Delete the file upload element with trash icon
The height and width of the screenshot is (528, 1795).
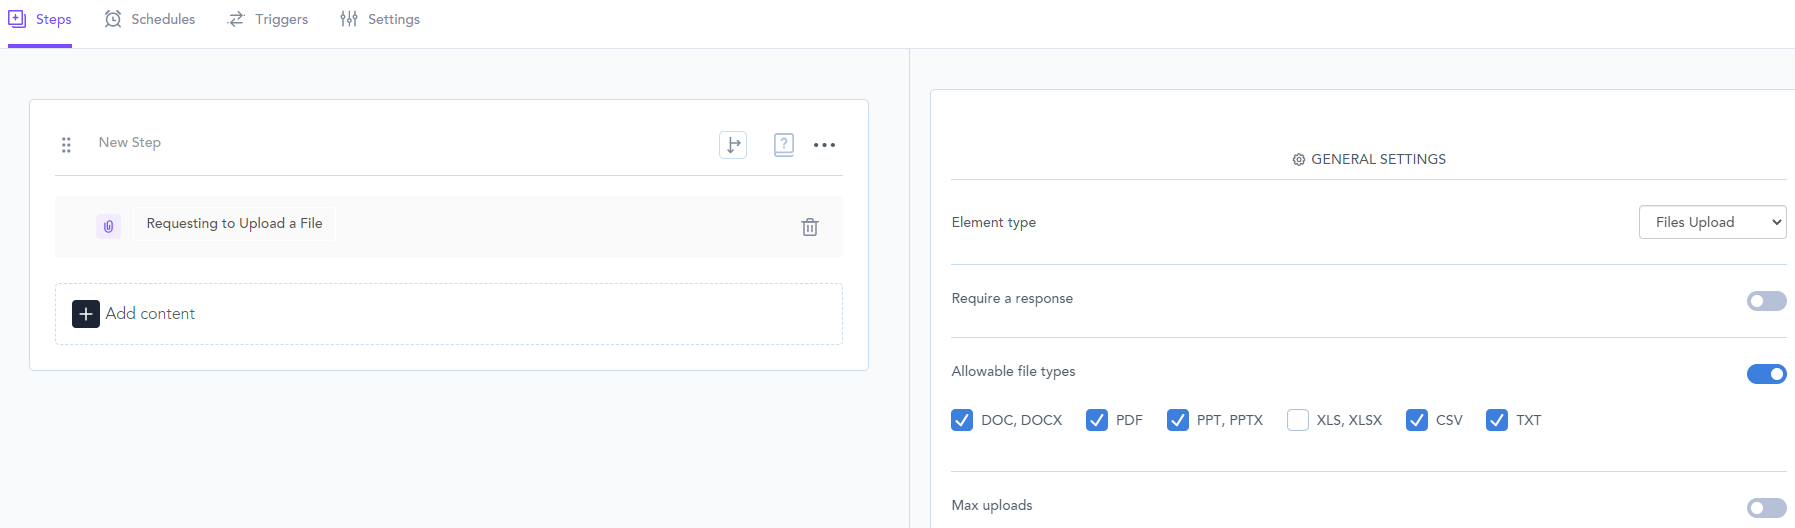[810, 227]
